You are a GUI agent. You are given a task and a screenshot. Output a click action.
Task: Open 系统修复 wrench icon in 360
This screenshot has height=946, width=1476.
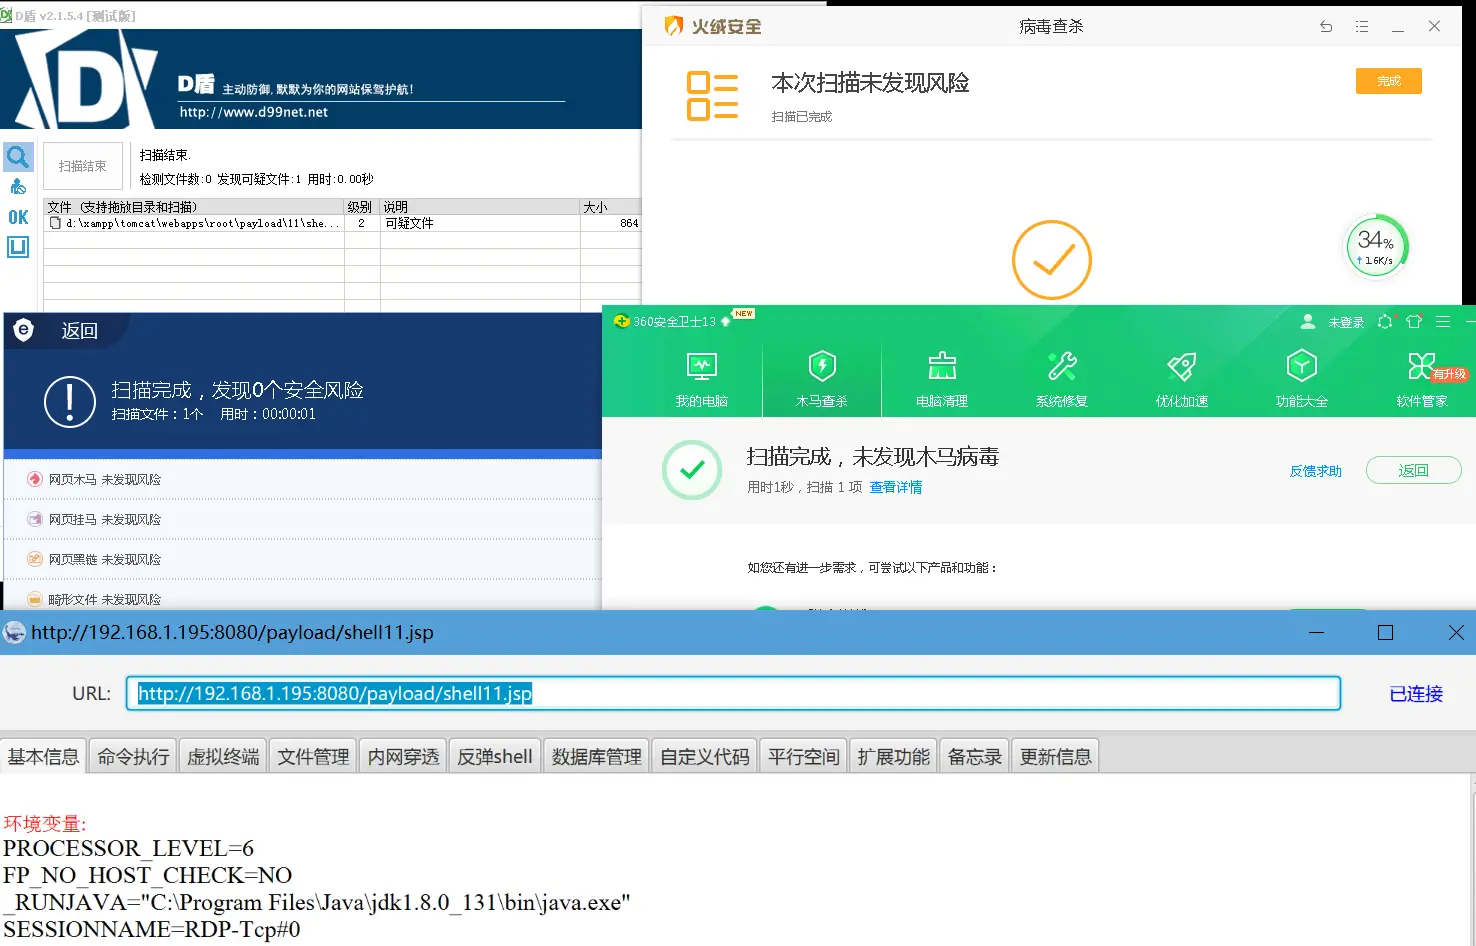[1061, 379]
